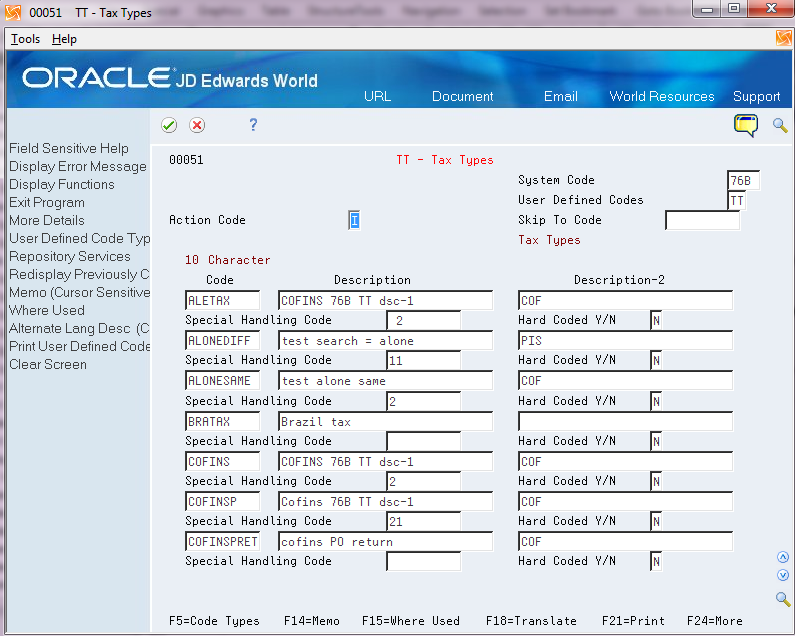795x636 pixels.
Task: Click the red X cancel icon
Action: click(x=197, y=125)
